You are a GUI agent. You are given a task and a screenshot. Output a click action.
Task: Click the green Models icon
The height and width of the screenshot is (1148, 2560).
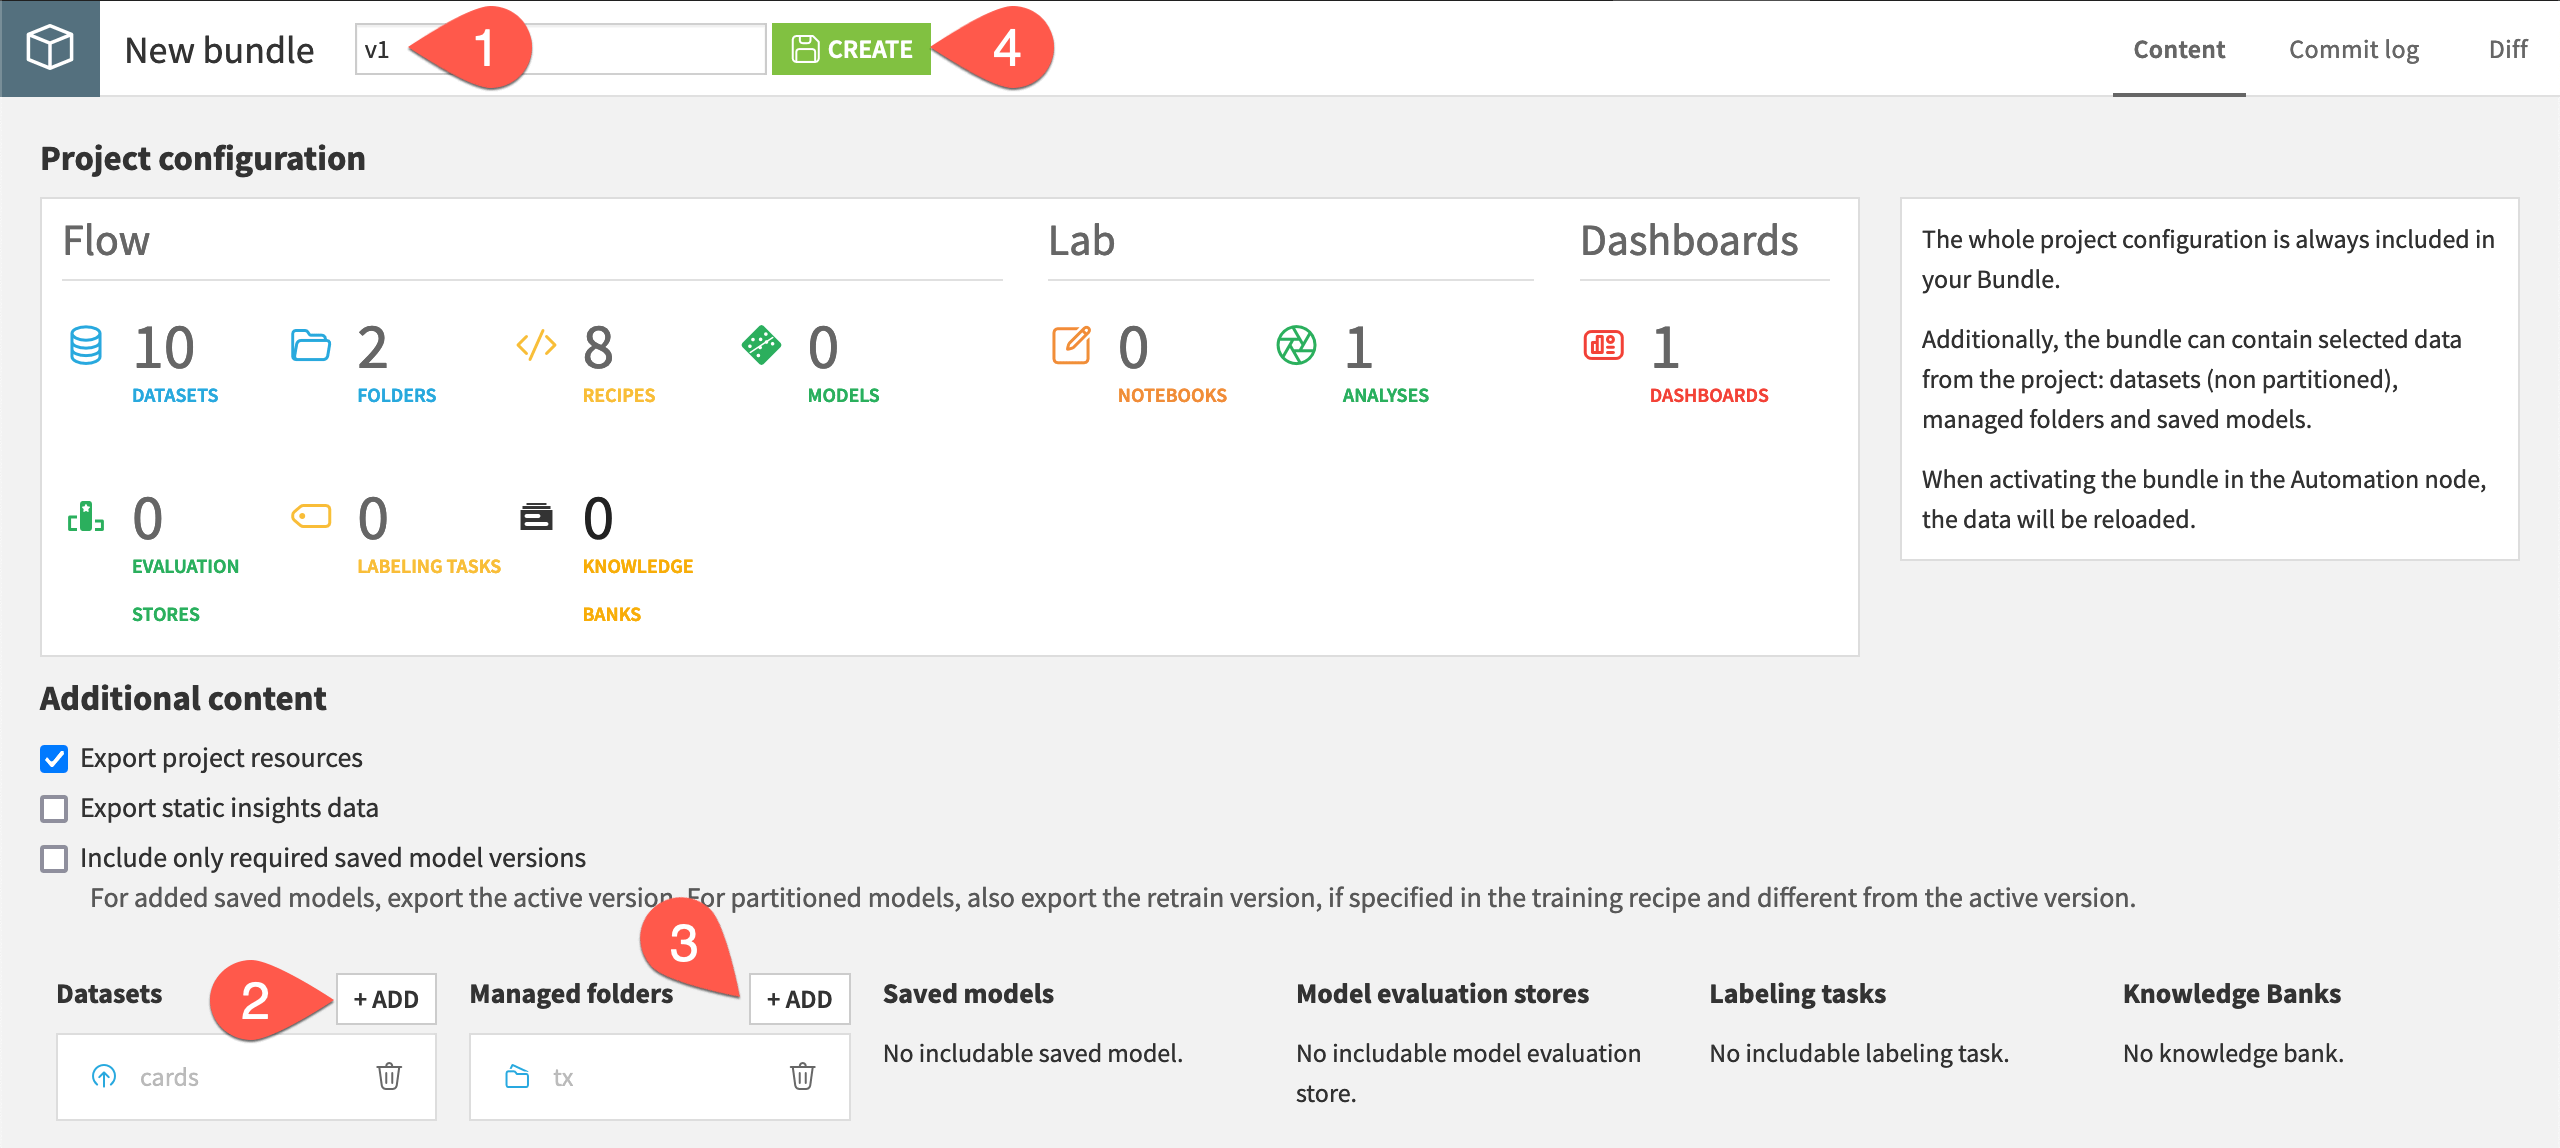761,345
